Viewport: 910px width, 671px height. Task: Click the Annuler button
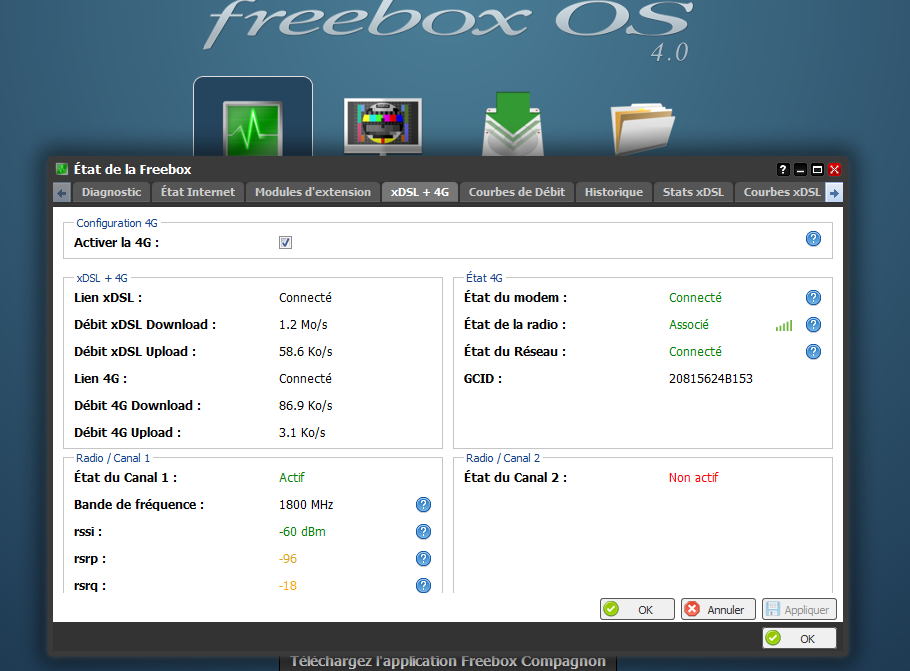pos(718,609)
